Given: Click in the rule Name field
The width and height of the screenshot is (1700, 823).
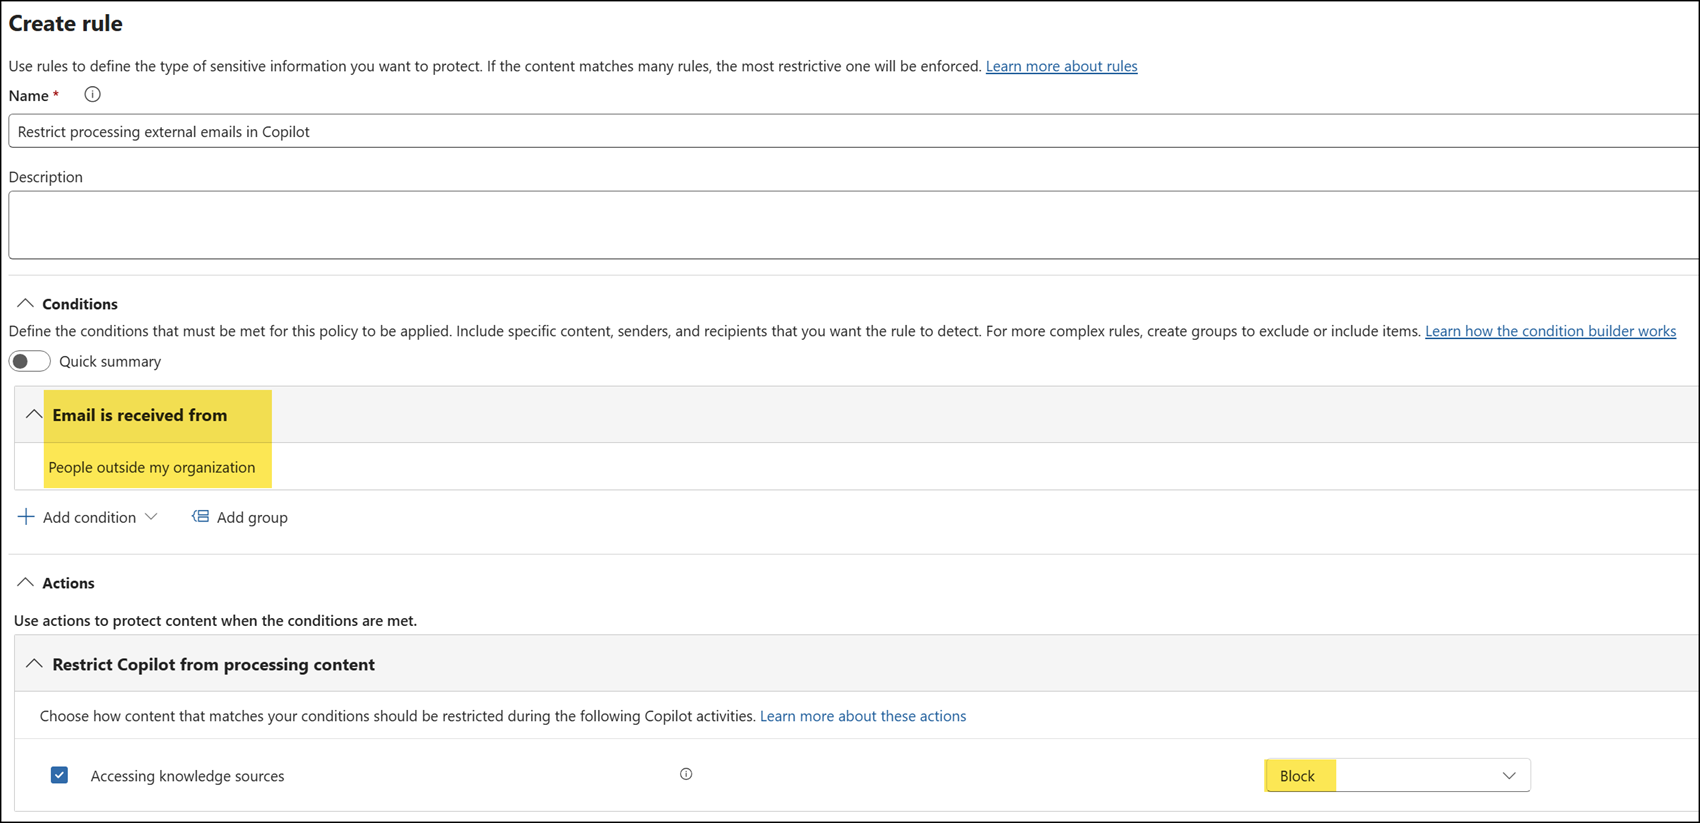Looking at the screenshot, I should point(854,131).
